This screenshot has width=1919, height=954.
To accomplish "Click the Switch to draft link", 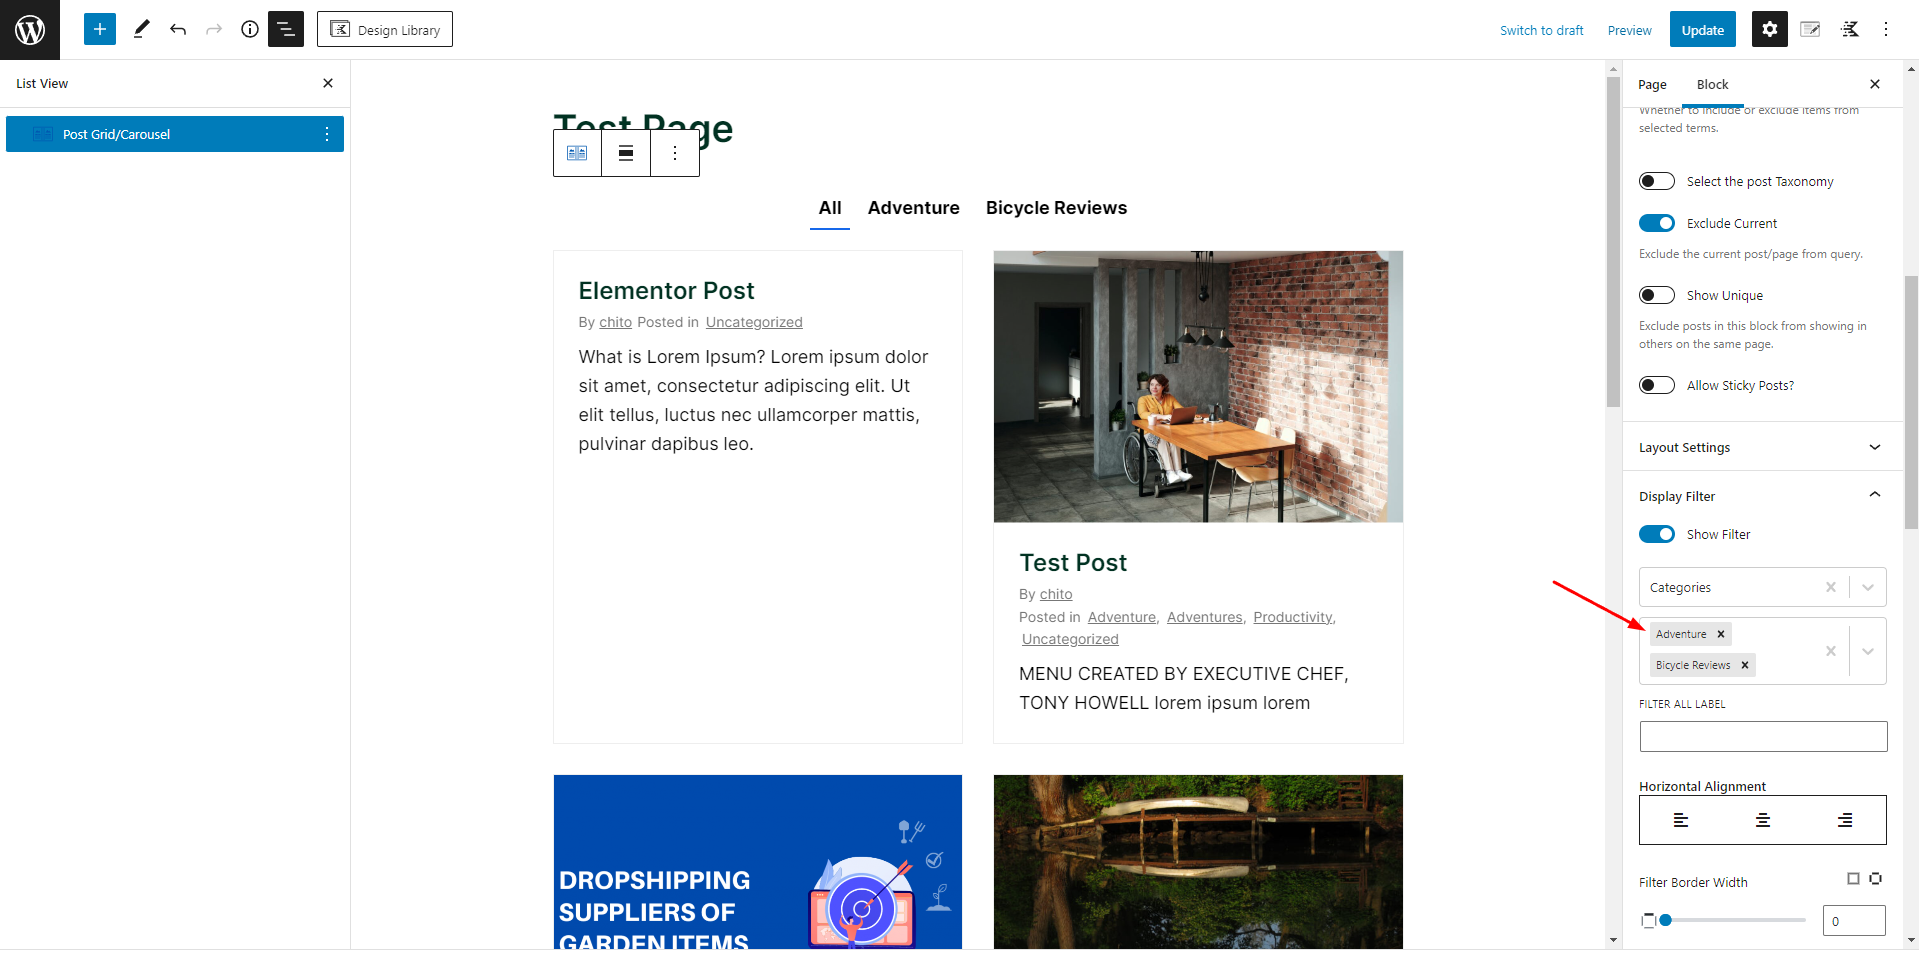I will [x=1541, y=30].
